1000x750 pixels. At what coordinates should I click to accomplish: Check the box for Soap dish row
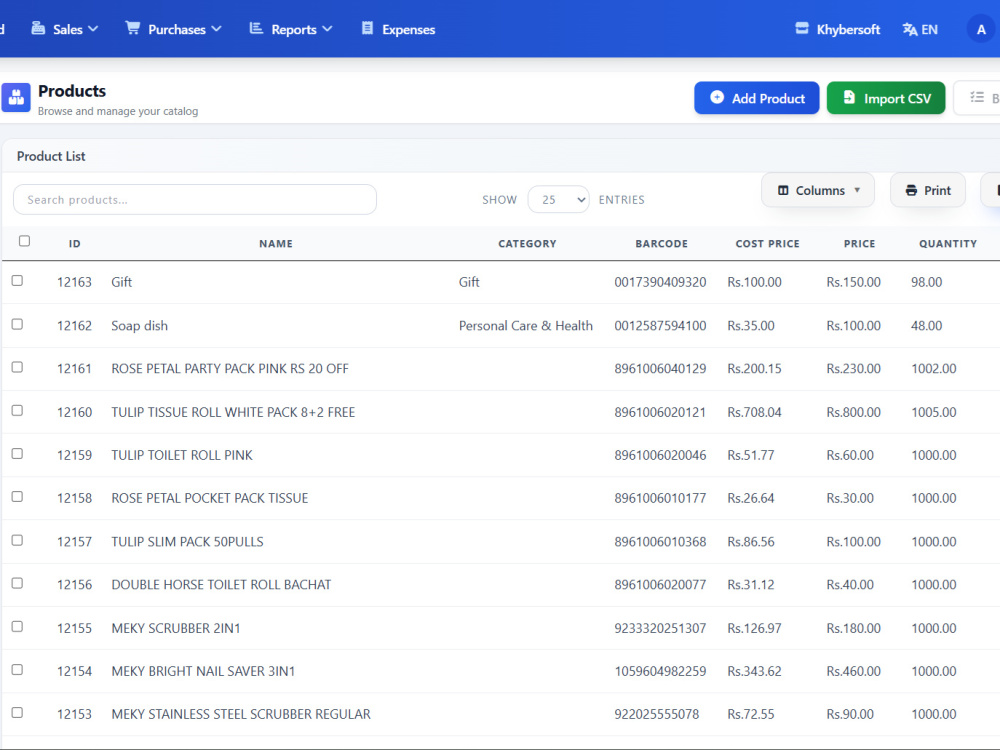pos(17,324)
